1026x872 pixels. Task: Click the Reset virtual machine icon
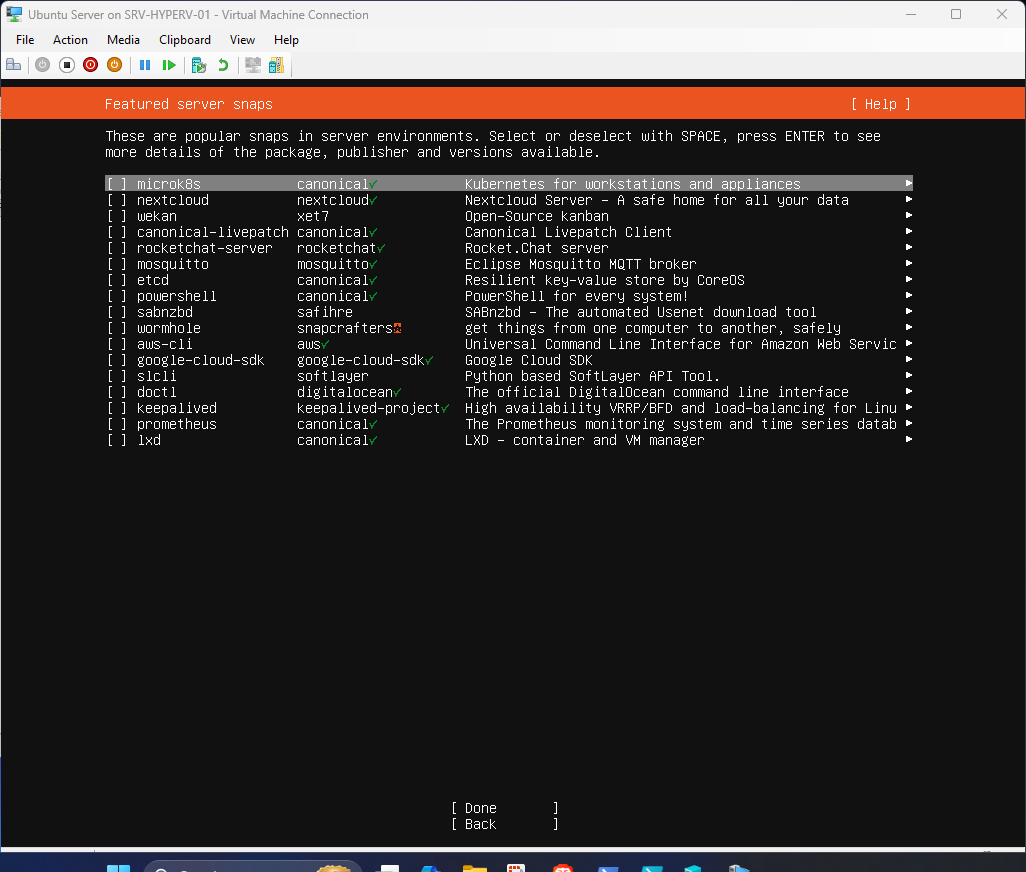(x=169, y=65)
